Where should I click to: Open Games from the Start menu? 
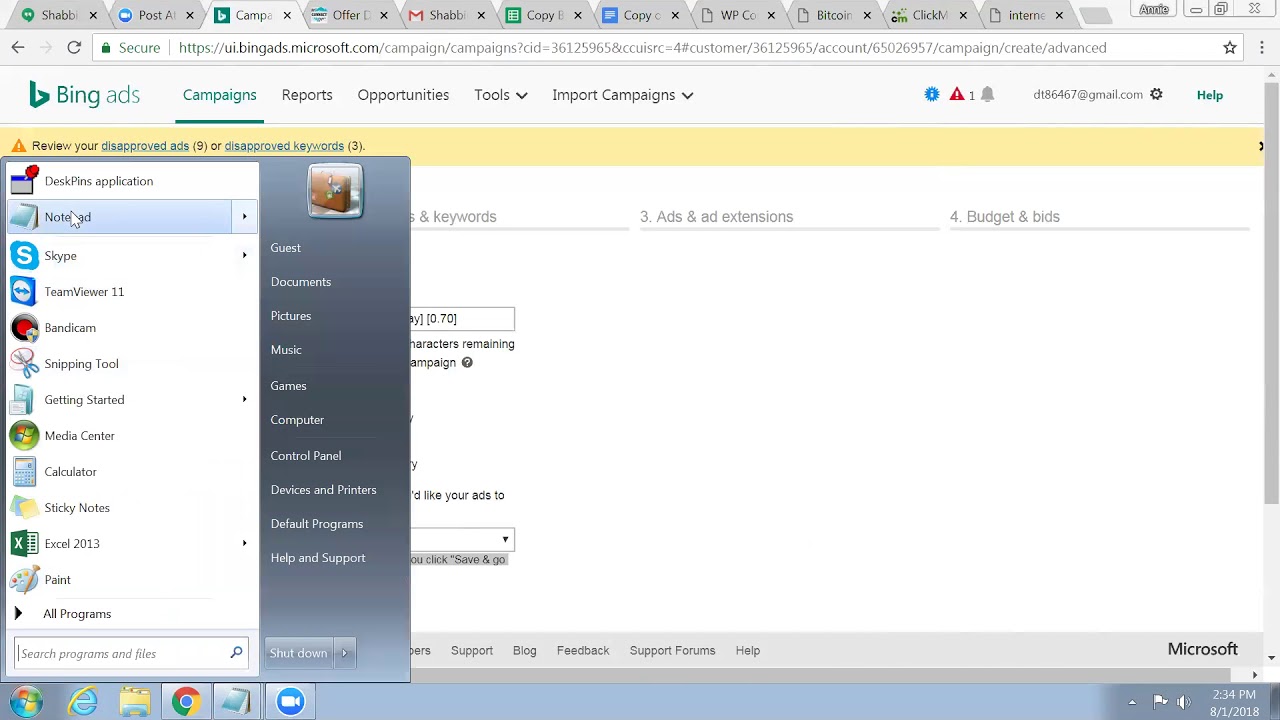[x=288, y=386]
